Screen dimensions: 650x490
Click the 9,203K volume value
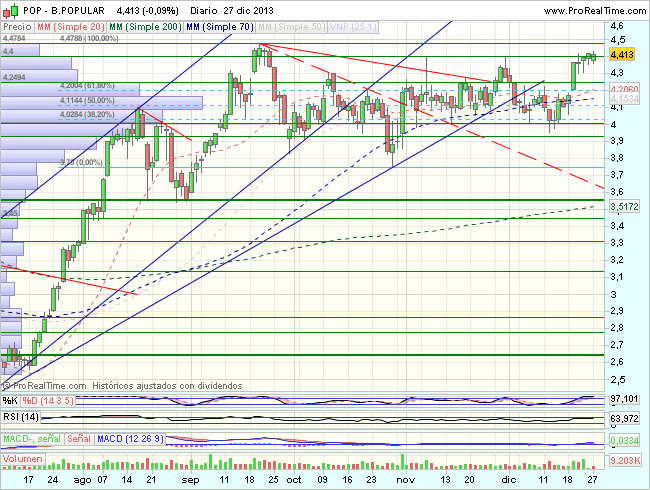[x=626, y=460]
